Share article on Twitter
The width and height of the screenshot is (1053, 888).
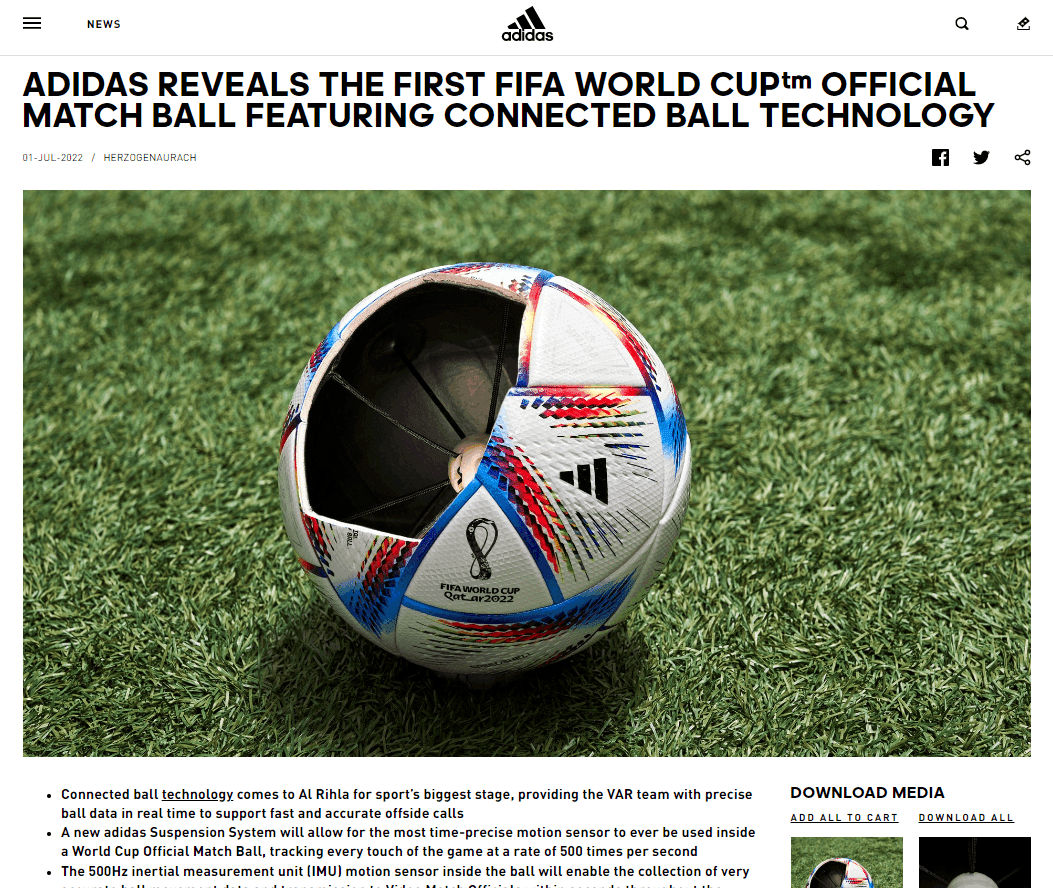point(981,157)
